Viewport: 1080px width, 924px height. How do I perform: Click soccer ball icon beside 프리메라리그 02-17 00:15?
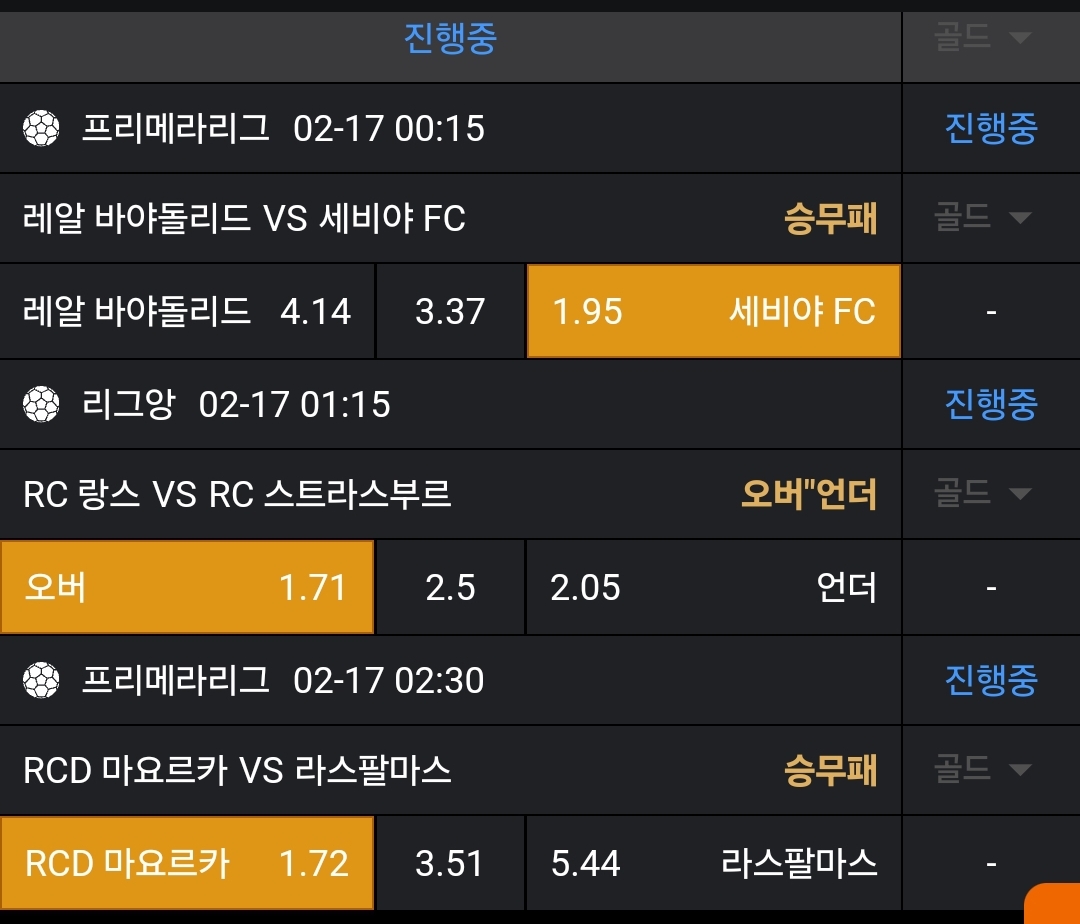pos(42,128)
